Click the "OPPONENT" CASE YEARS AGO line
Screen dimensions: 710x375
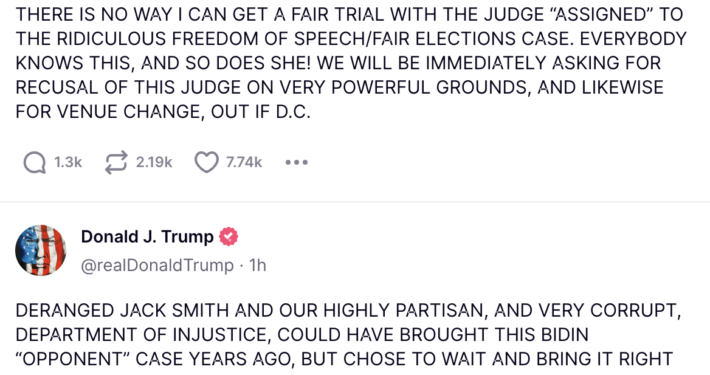pos(344,359)
